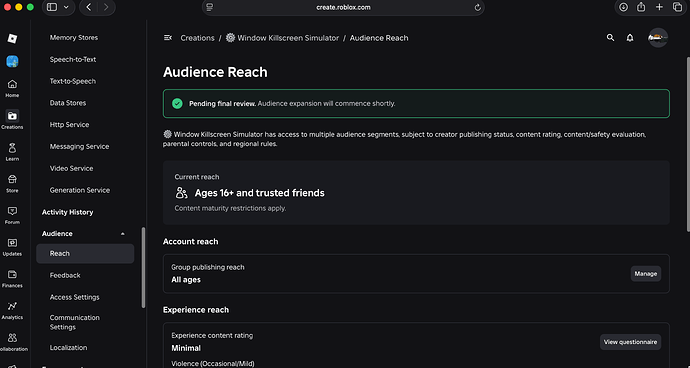690x368 pixels.
Task: Collapse the navigation menu toggle icon
Action: [x=168, y=38]
